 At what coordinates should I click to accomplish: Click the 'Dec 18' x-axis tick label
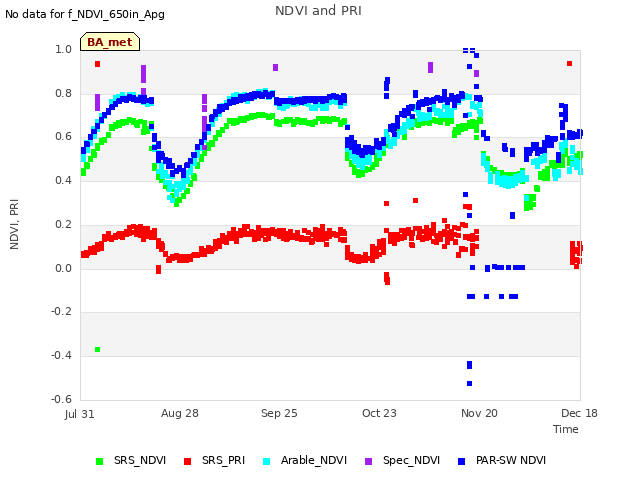click(579, 413)
